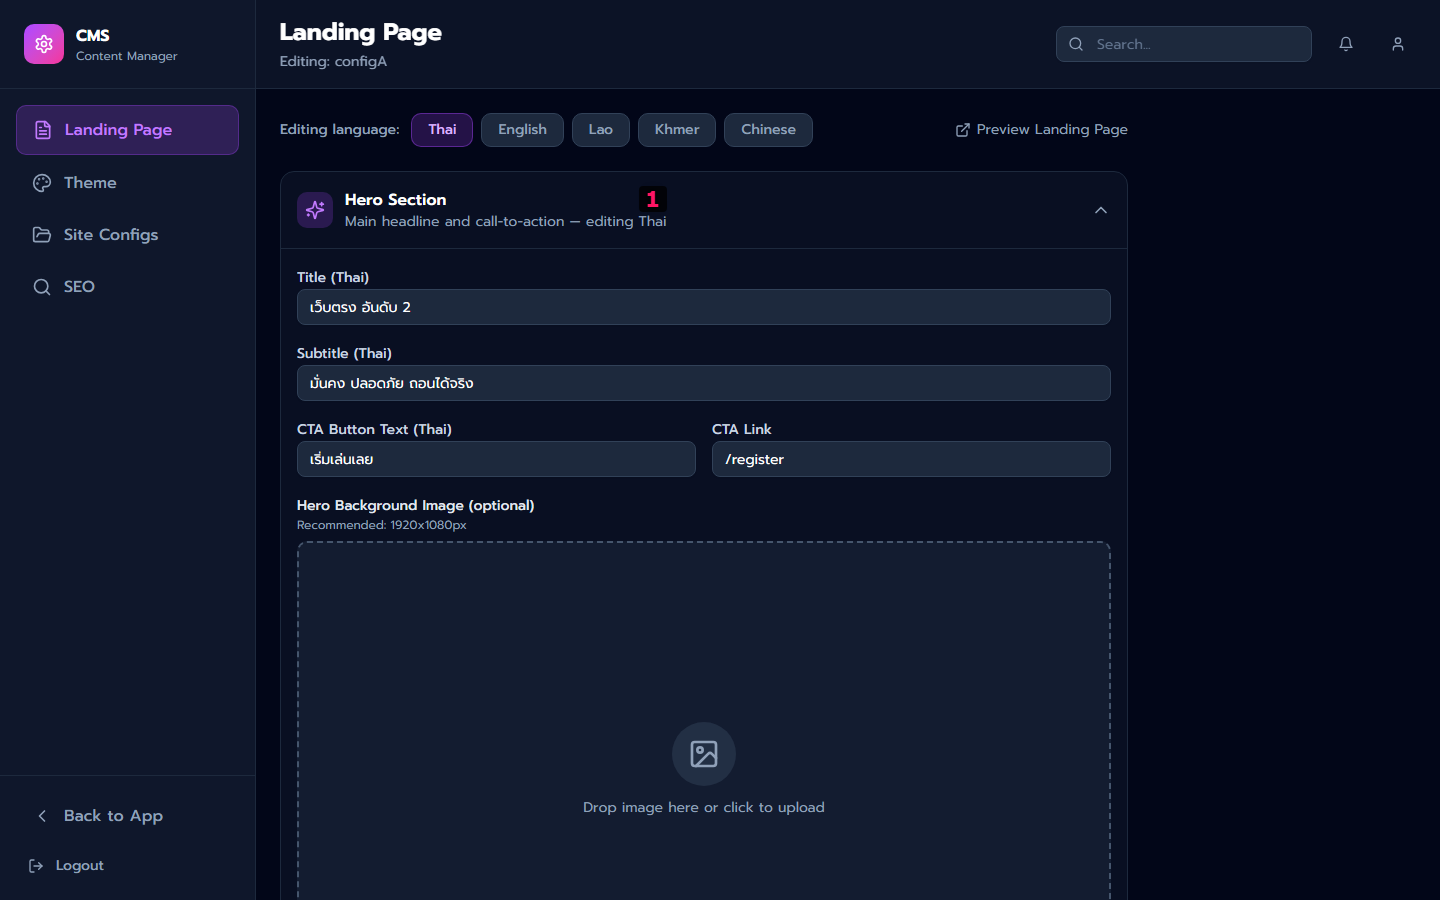
Task: Click the image placeholder icon in upload area
Action: [x=703, y=754]
